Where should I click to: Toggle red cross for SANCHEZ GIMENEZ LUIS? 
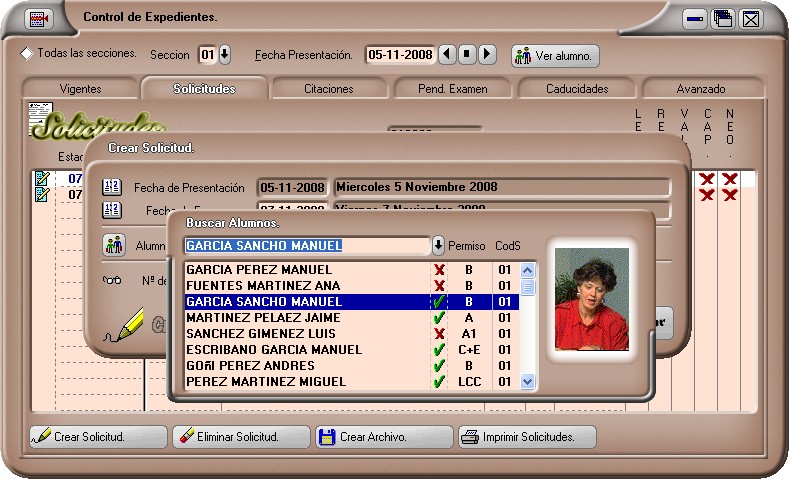439,334
